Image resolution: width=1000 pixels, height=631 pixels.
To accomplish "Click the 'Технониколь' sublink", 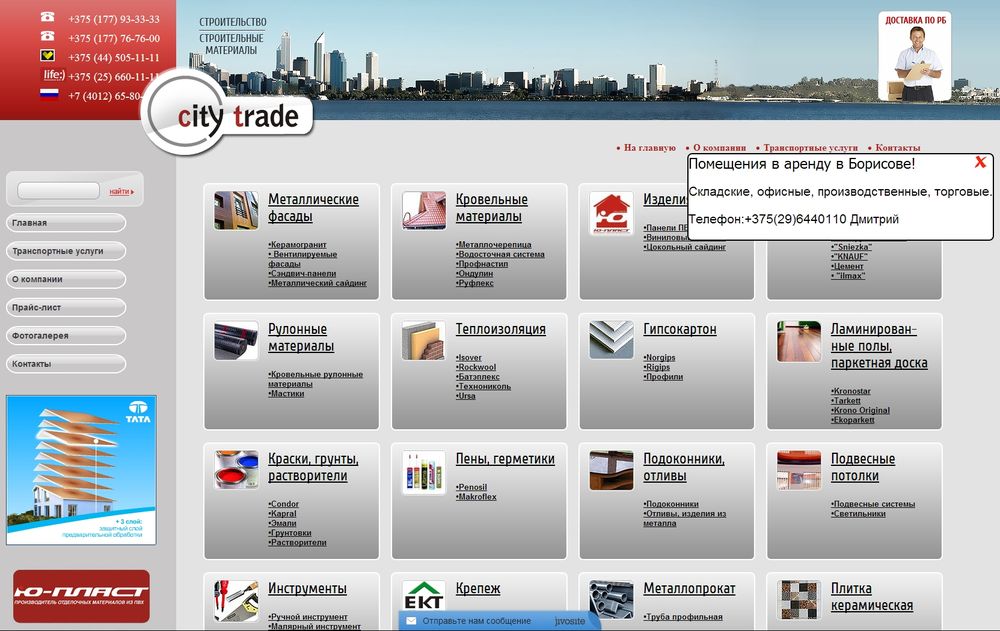I will pyautogui.click(x=483, y=386).
